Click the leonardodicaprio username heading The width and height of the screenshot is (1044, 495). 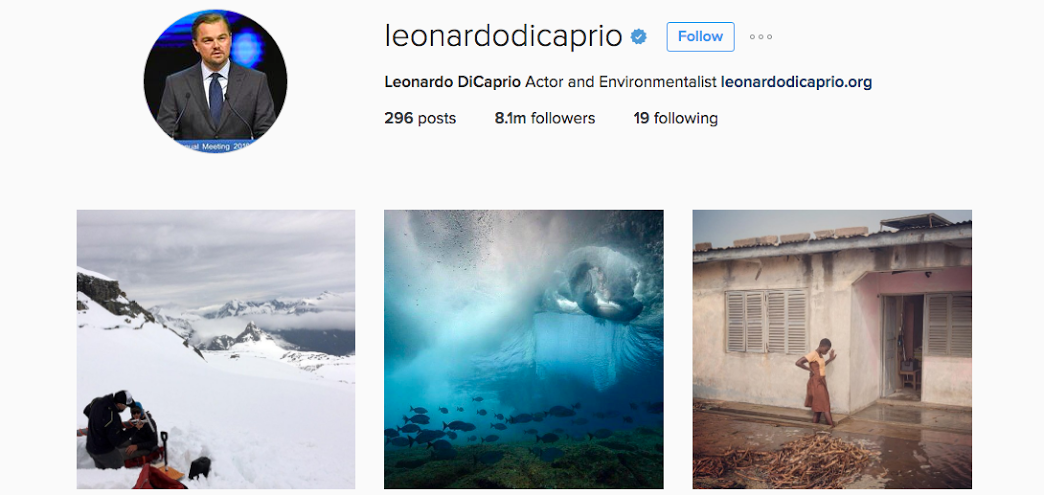click(x=503, y=37)
